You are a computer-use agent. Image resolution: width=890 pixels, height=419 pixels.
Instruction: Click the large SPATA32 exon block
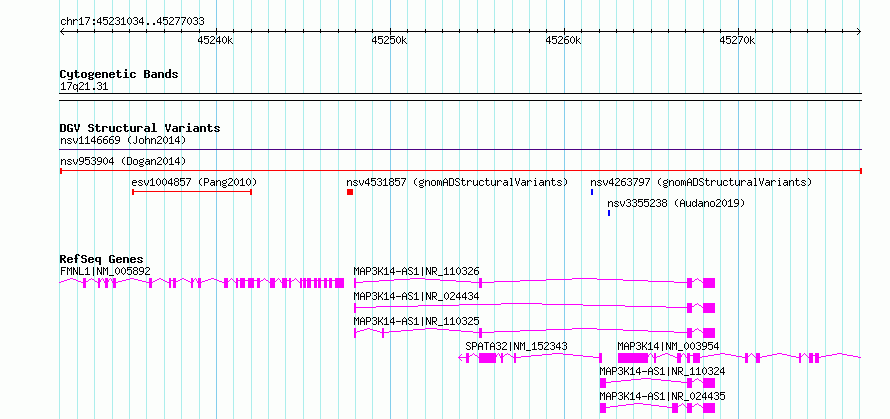[488, 358]
